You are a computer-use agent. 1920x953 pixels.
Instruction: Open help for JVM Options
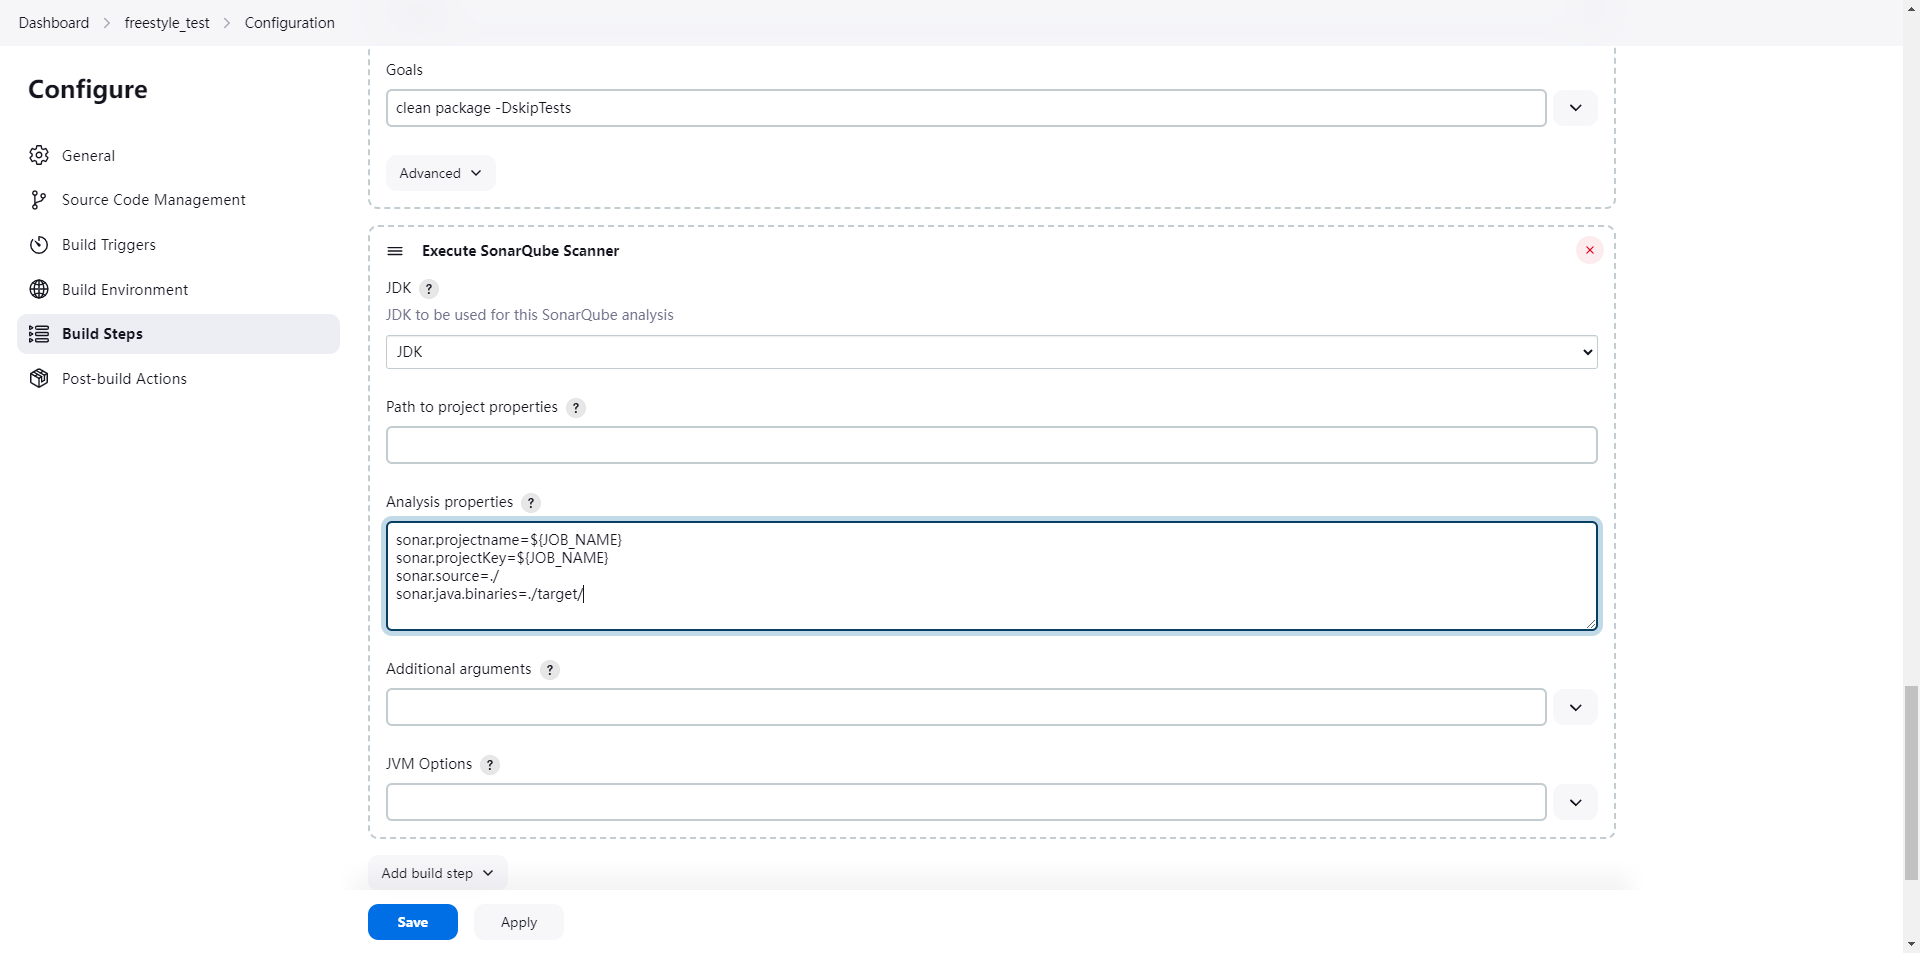(x=490, y=765)
